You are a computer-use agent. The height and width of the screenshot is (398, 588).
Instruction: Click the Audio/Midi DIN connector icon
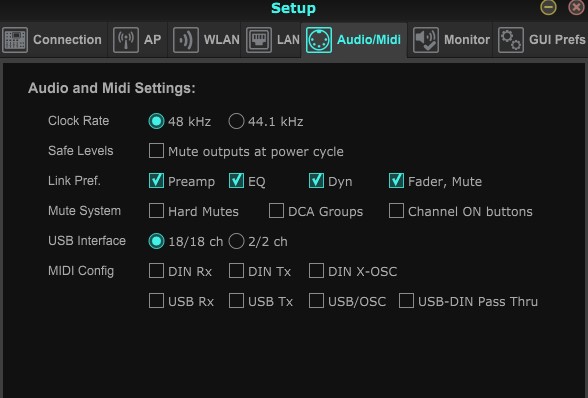[319, 40]
